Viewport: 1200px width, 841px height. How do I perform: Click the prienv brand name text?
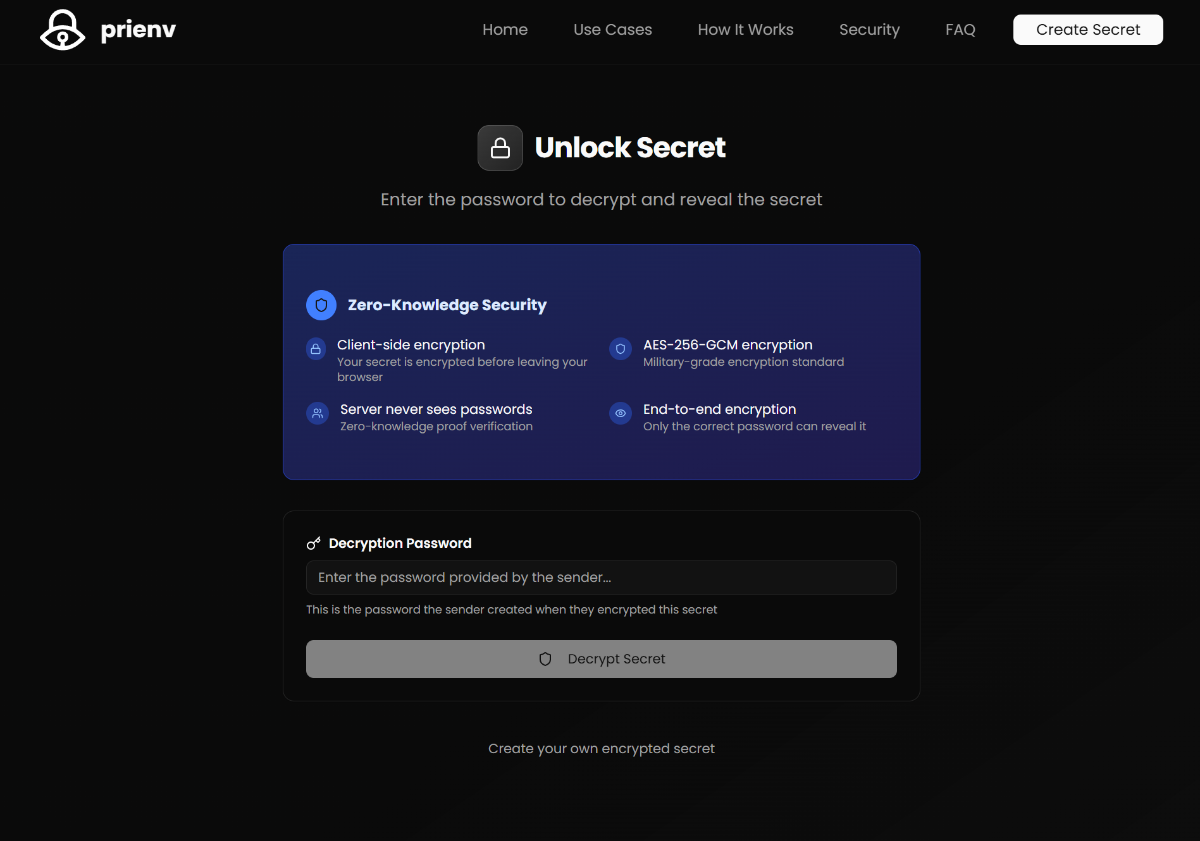pos(138,31)
